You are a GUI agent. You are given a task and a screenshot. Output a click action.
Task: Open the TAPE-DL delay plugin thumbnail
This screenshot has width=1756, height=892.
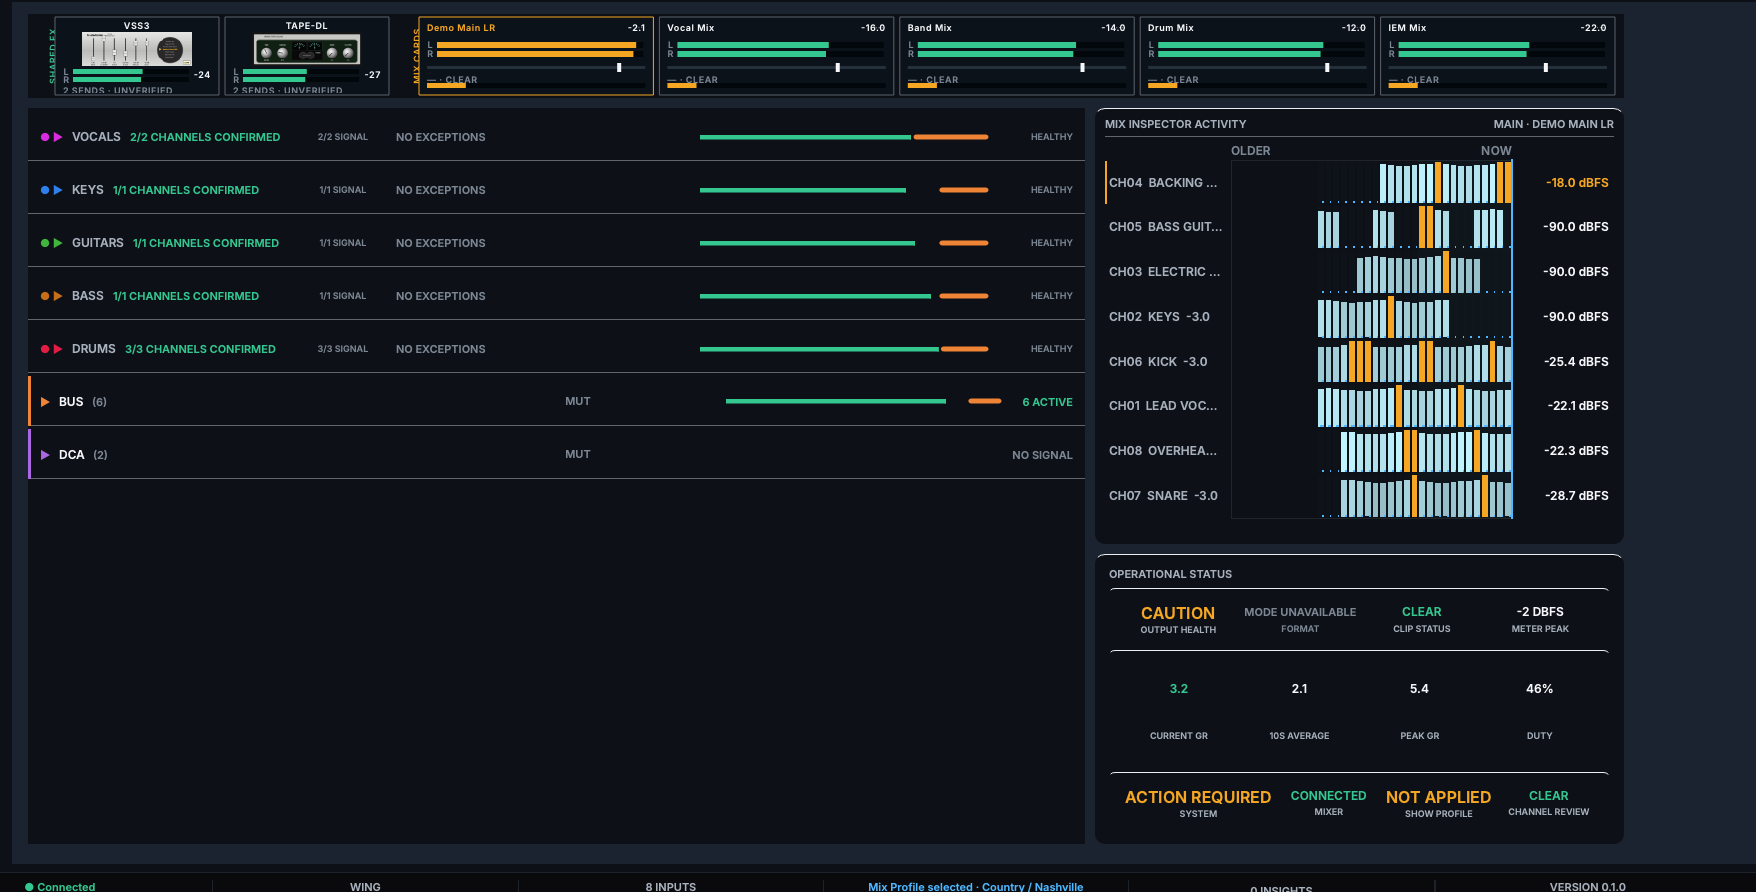click(307, 49)
